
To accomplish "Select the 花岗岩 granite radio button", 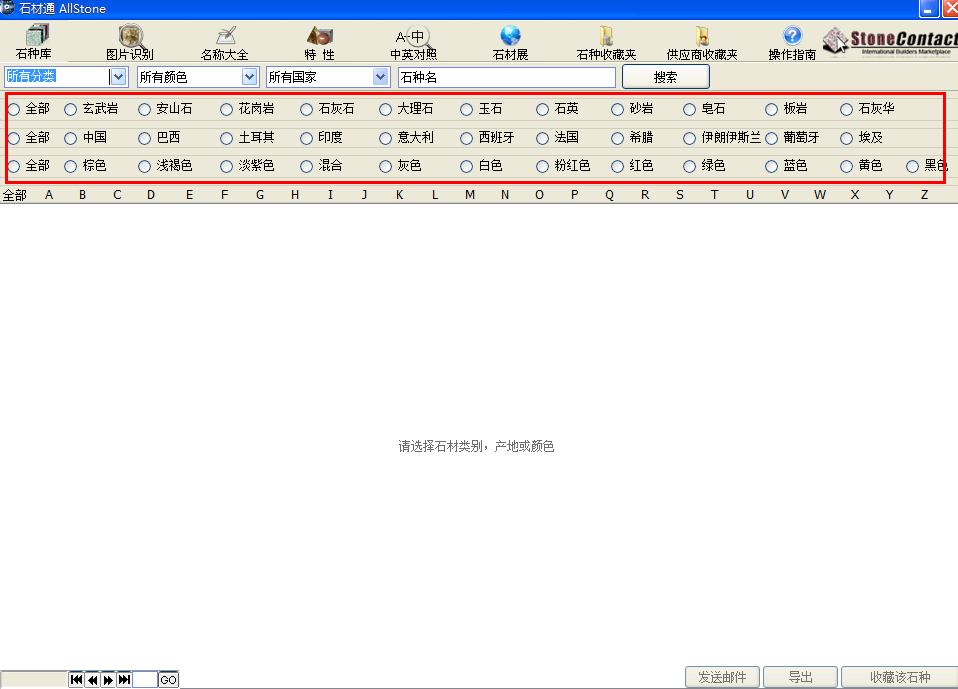I will [x=227, y=109].
